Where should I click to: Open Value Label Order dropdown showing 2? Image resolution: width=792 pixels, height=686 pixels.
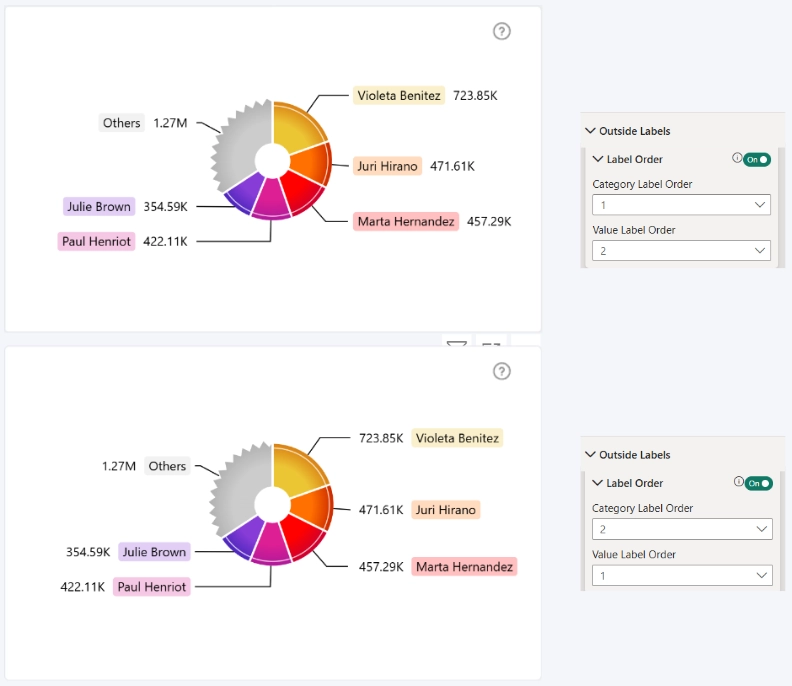click(x=681, y=251)
